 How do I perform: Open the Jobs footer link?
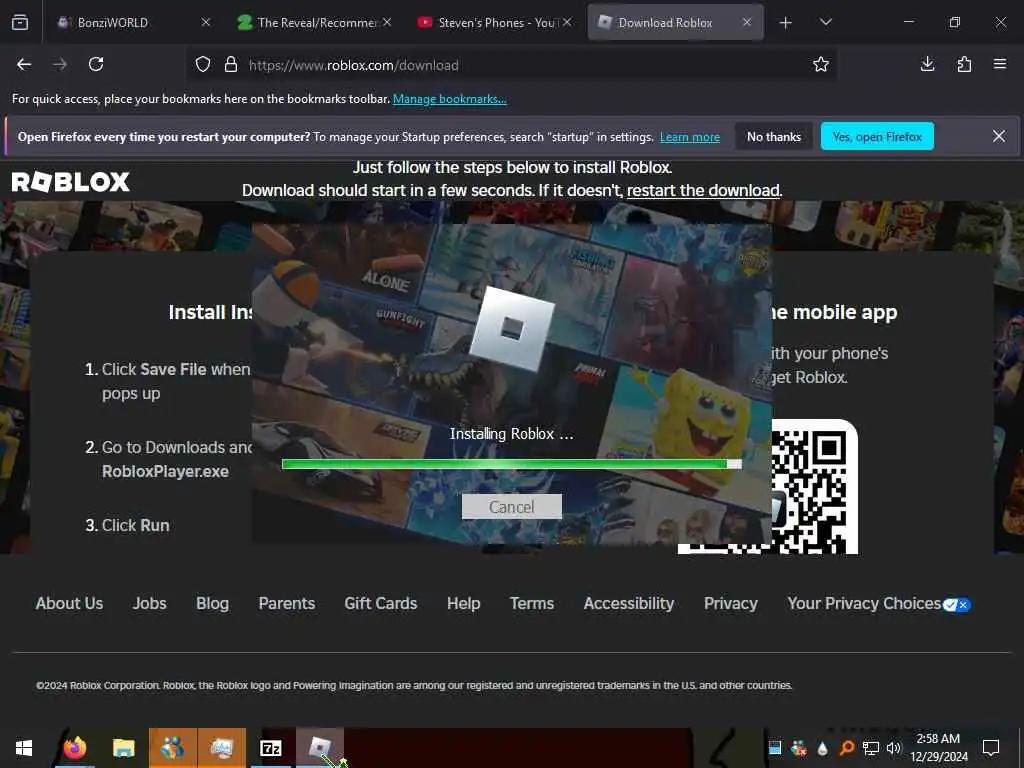coord(150,603)
